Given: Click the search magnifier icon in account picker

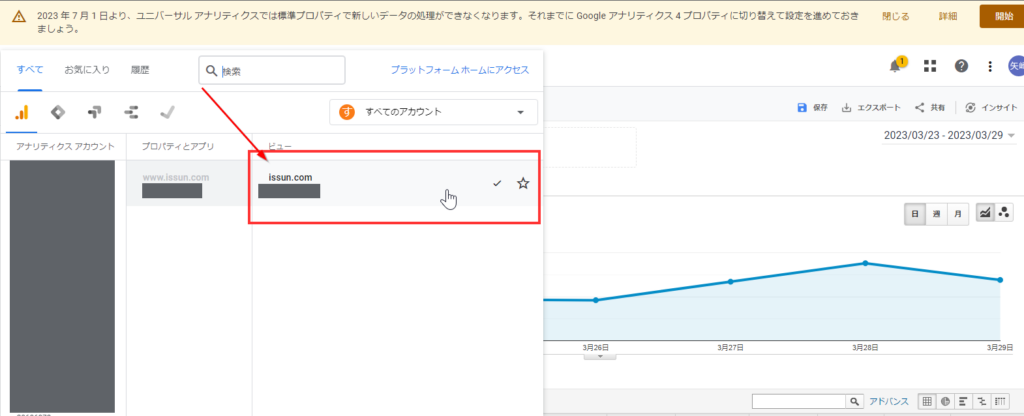Looking at the screenshot, I should click(211, 71).
